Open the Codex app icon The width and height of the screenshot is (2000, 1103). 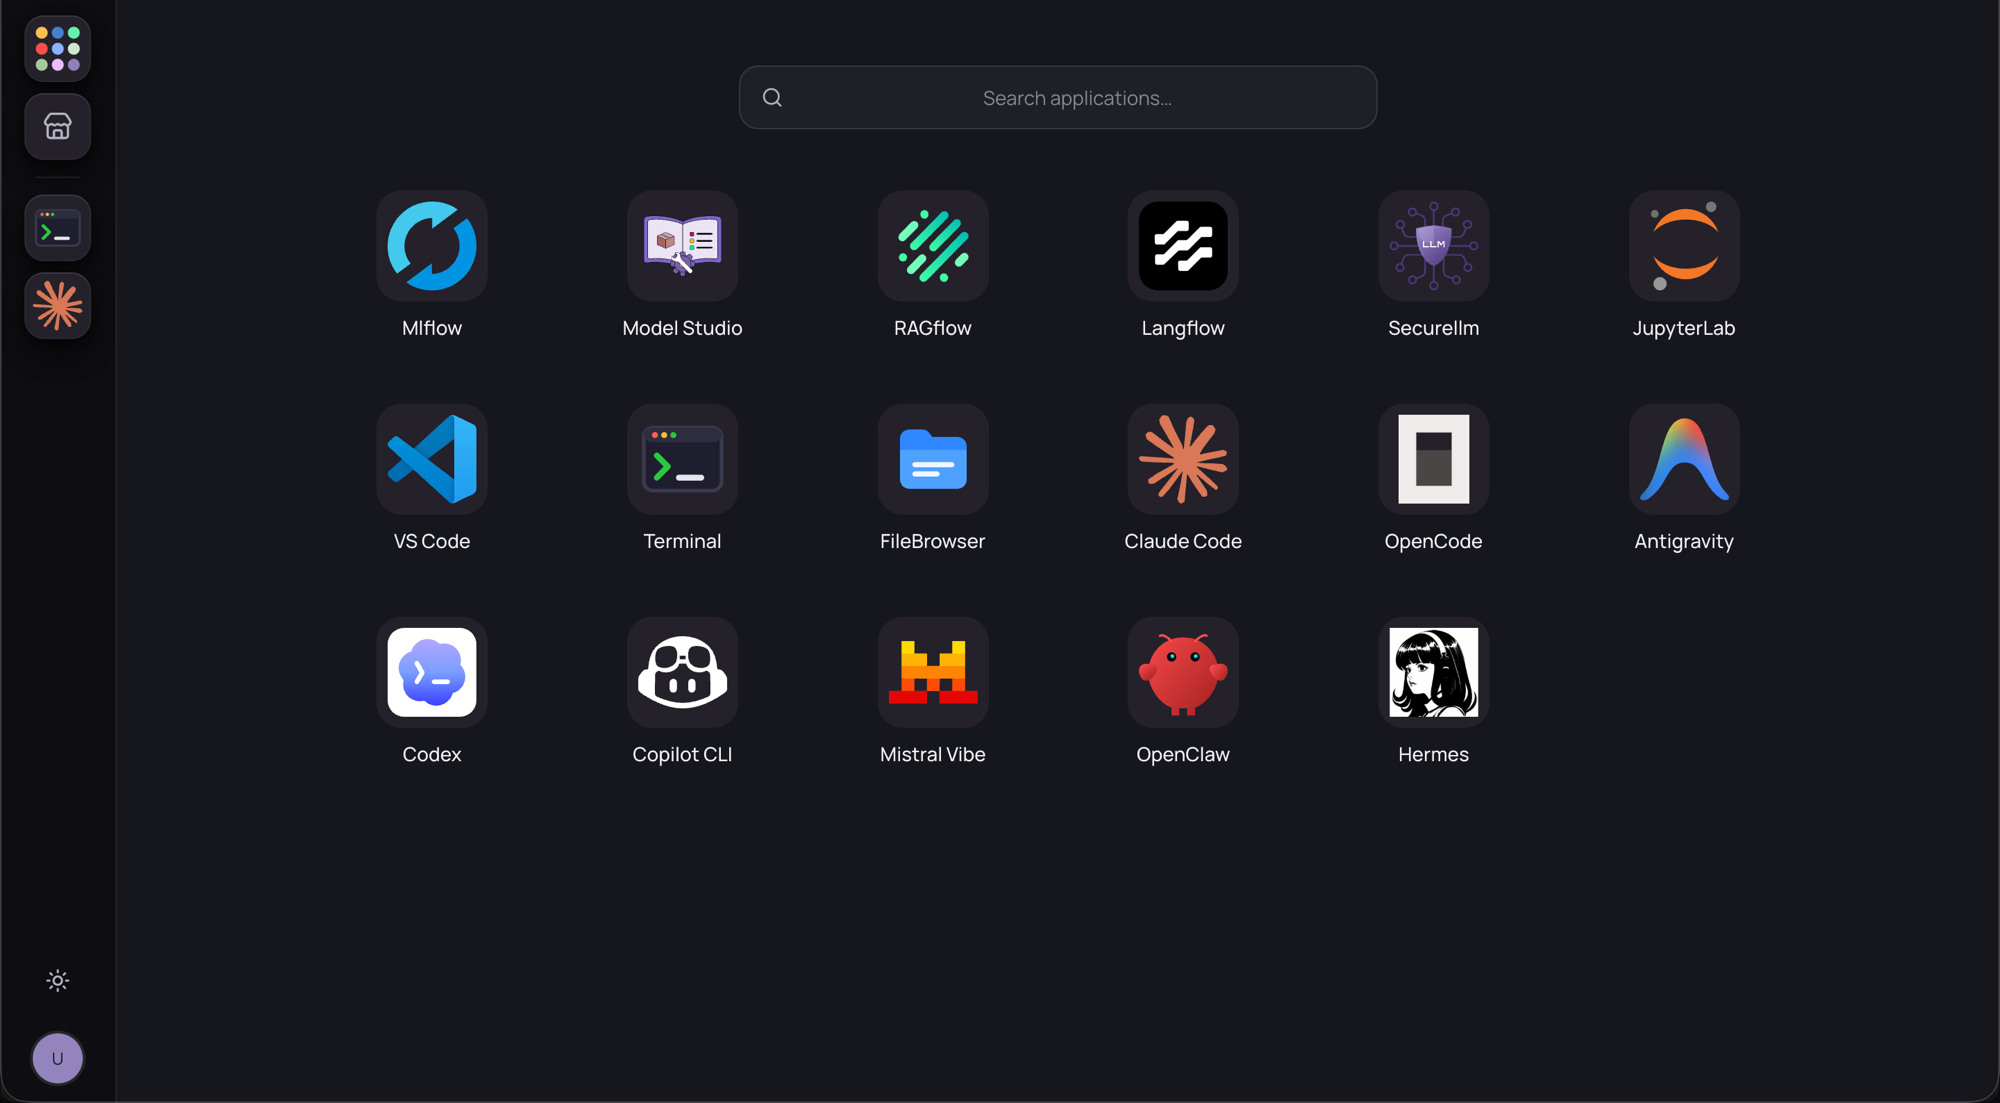(432, 672)
